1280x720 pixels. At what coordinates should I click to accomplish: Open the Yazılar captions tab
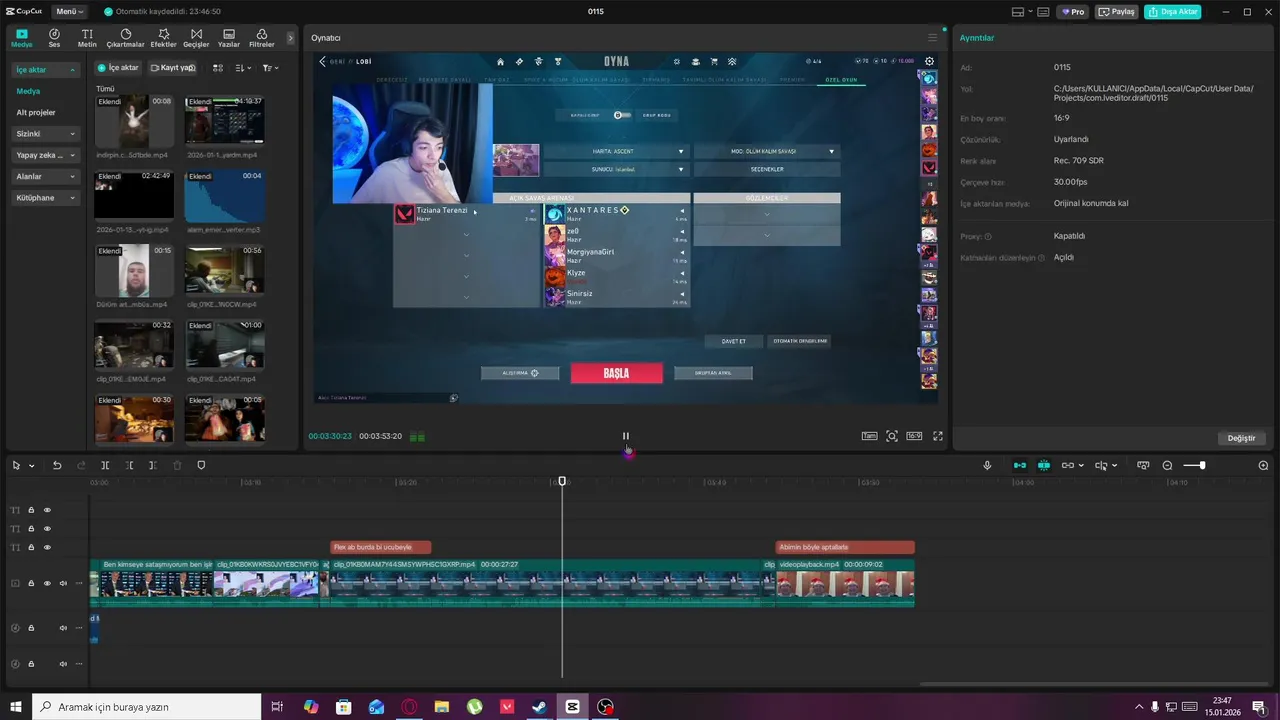point(229,38)
